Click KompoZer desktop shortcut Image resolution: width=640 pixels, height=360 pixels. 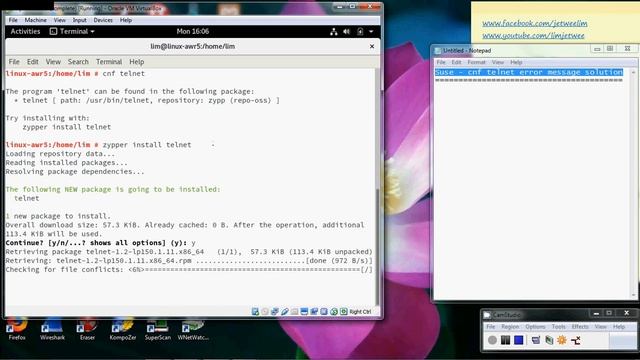pyautogui.click(x=122, y=330)
